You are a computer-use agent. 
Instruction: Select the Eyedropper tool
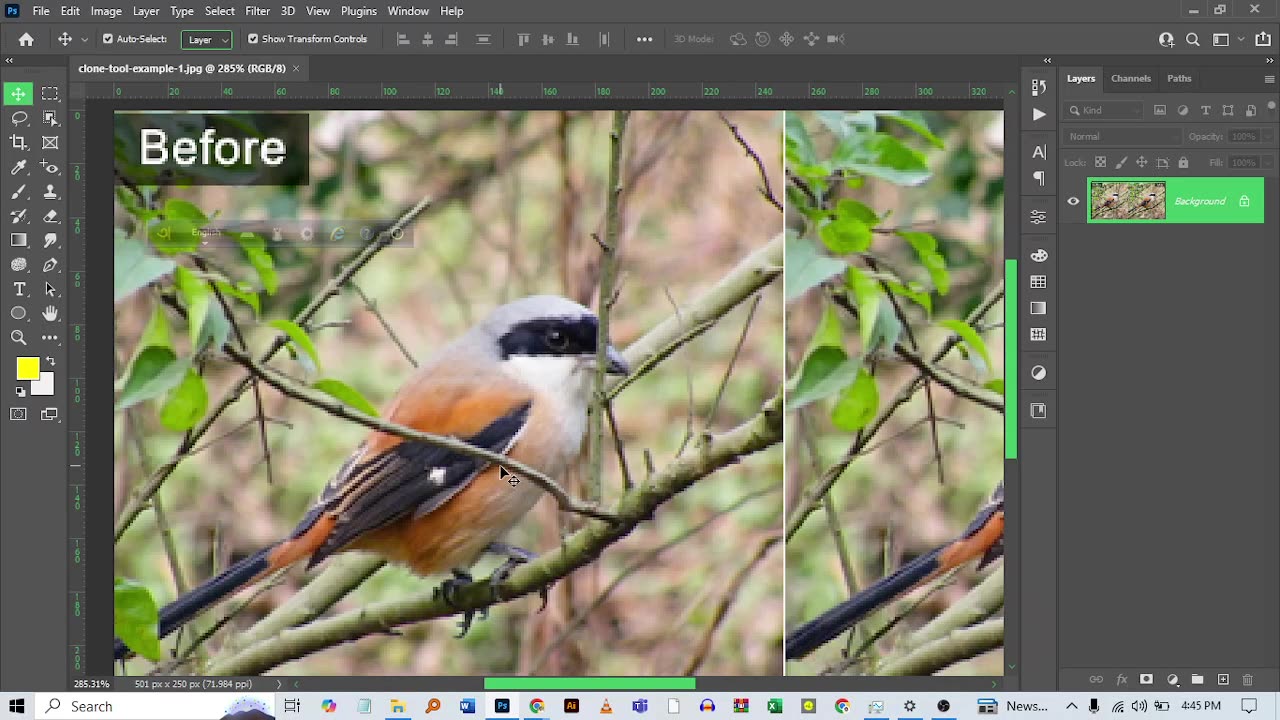pyautogui.click(x=18, y=167)
